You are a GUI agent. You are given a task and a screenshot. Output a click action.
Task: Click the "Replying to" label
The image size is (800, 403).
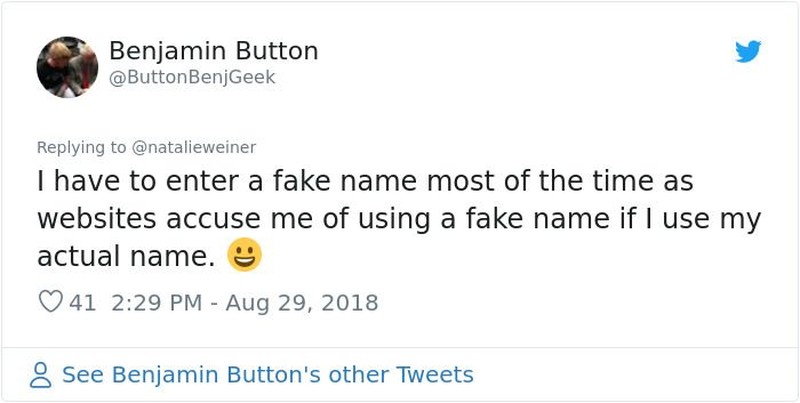click(81, 147)
